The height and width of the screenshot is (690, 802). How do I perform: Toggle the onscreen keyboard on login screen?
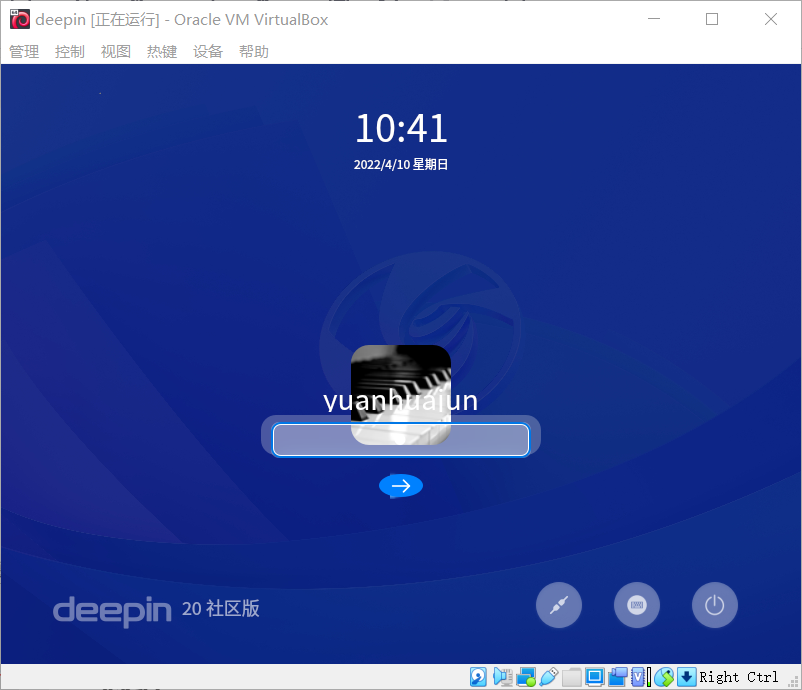coord(637,604)
